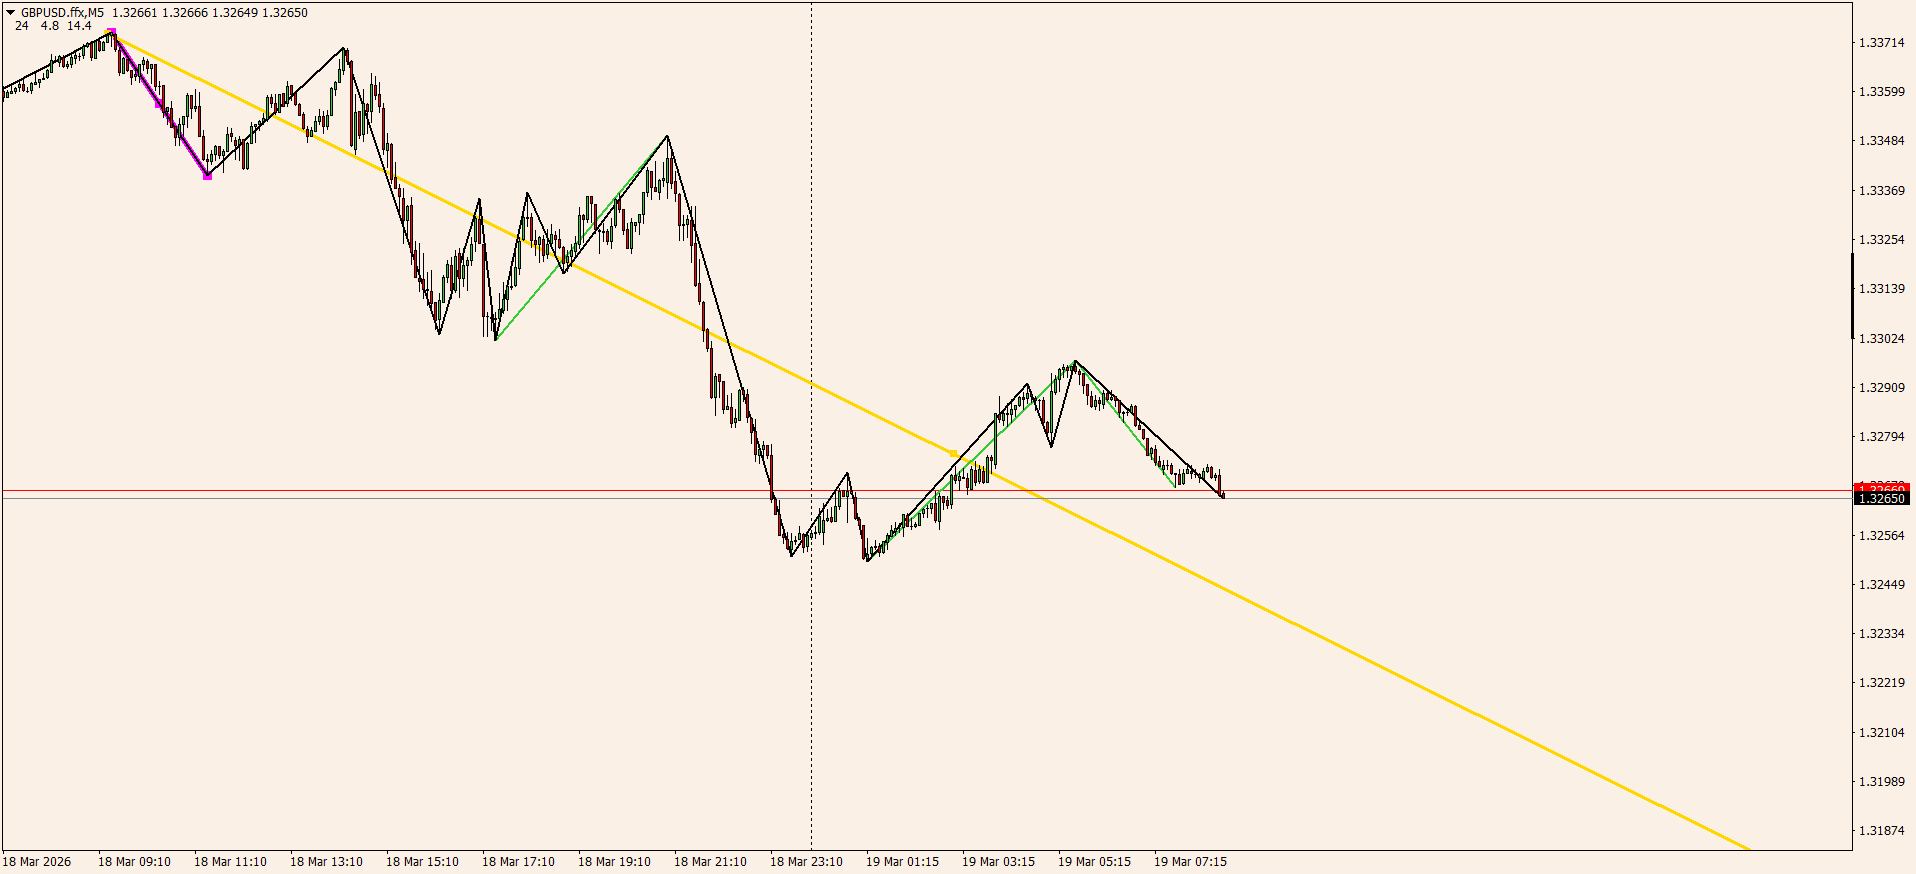1916x874 pixels.
Task: Click the 1.33024 price axis label
Action: click(x=1881, y=339)
